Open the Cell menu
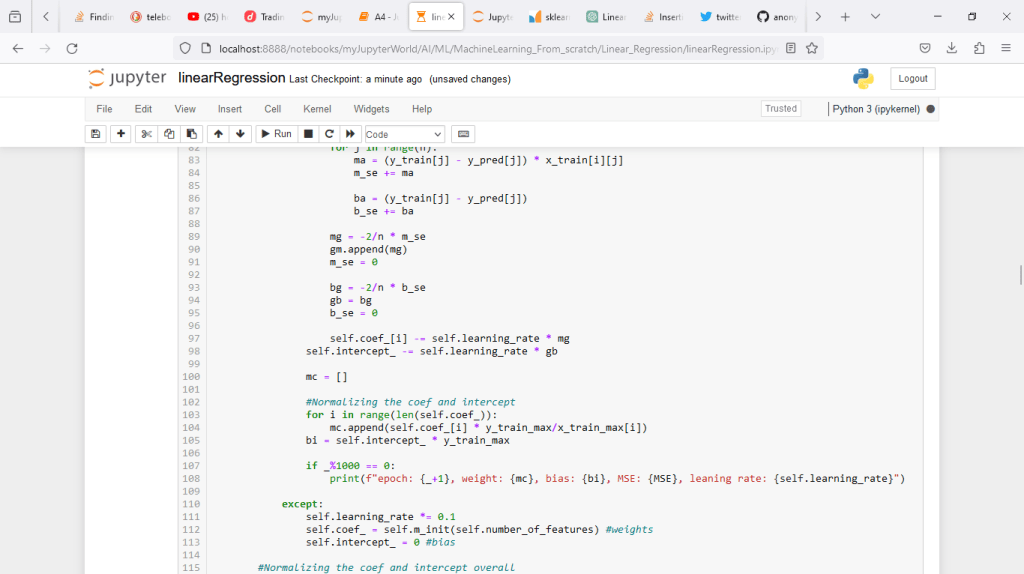This screenshot has height=574, width=1024. pos(272,109)
